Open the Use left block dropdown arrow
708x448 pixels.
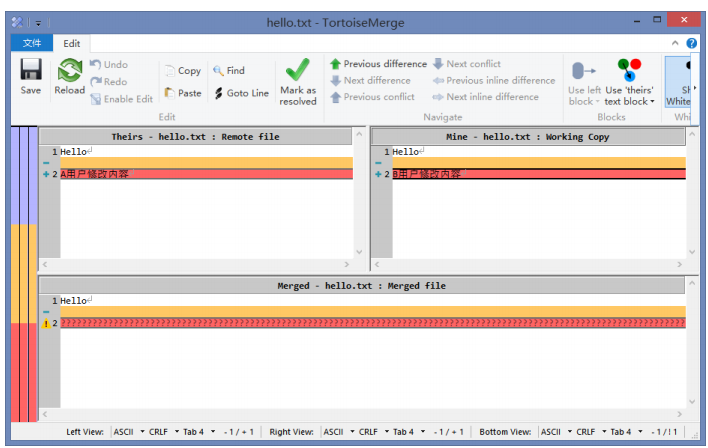click(598, 102)
